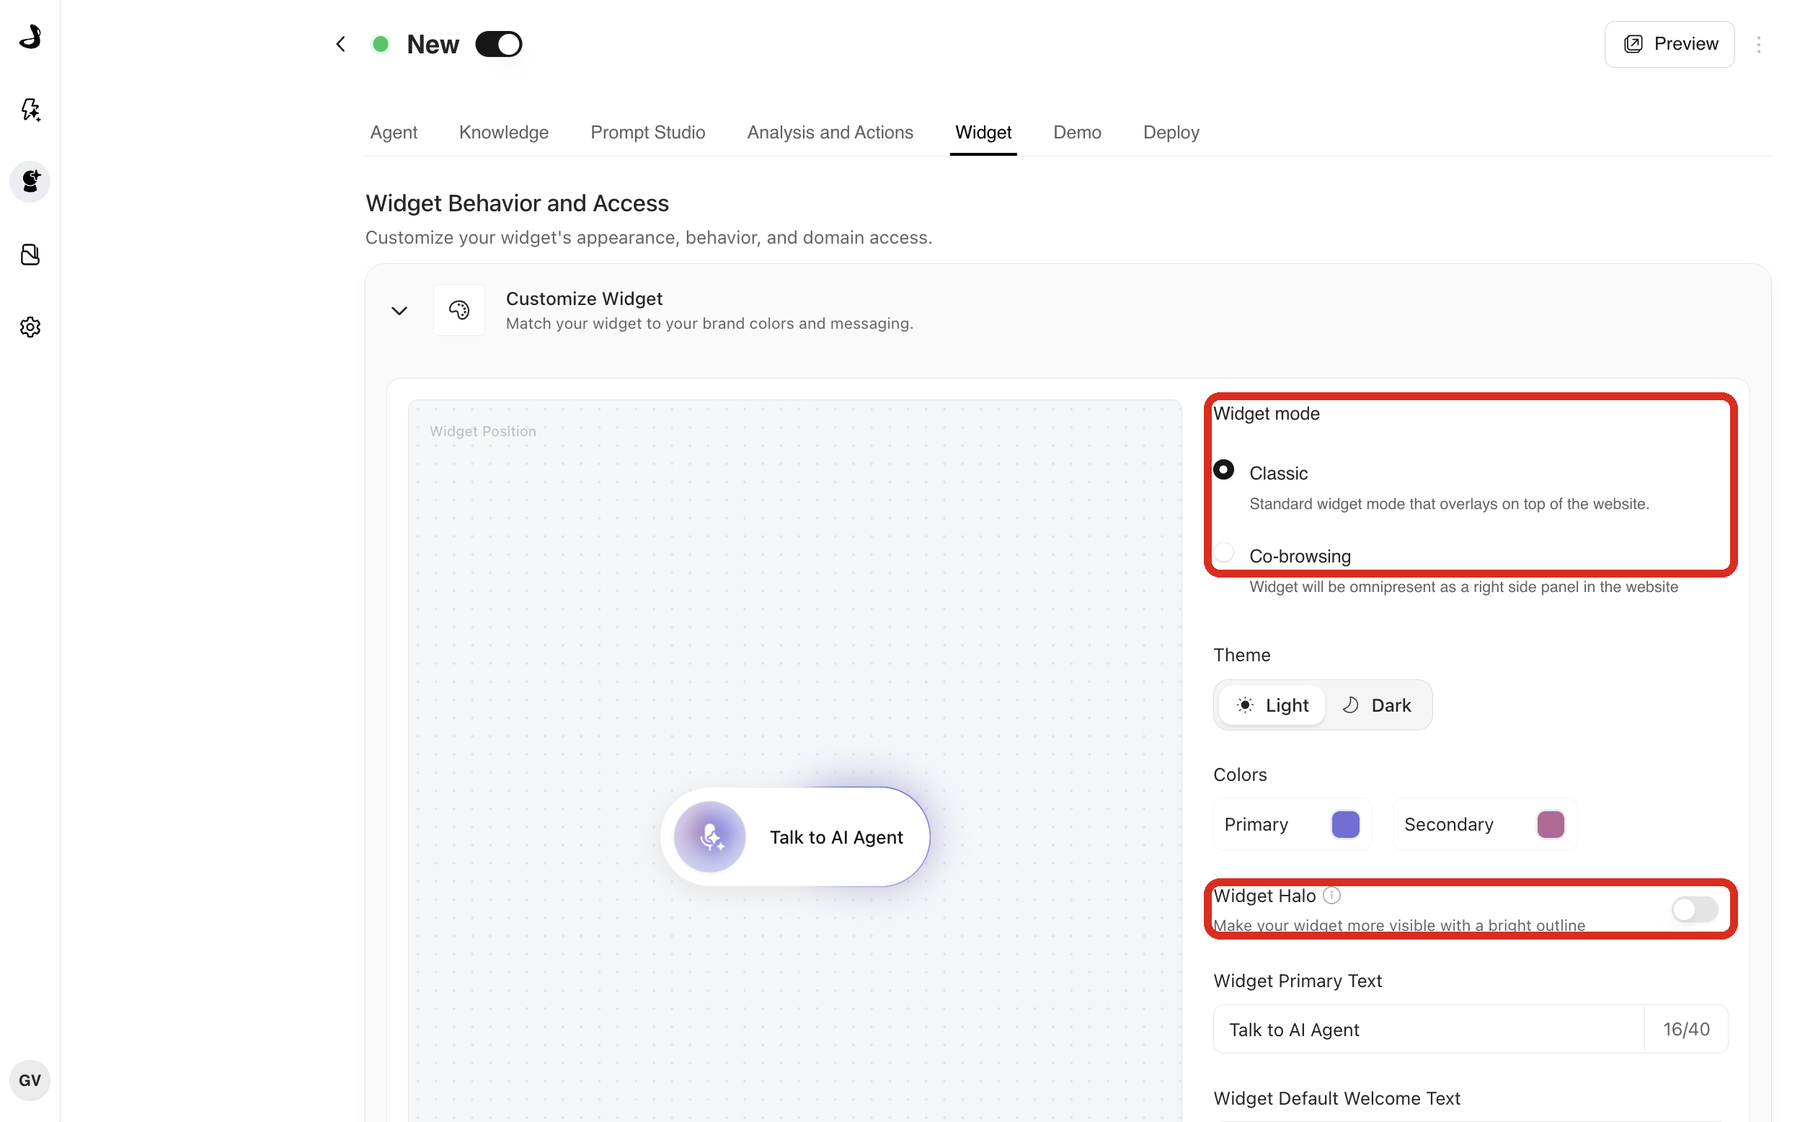This screenshot has height=1122, width=1800.
Task: Click the Talk to AI Agent widget button
Action: click(x=795, y=837)
